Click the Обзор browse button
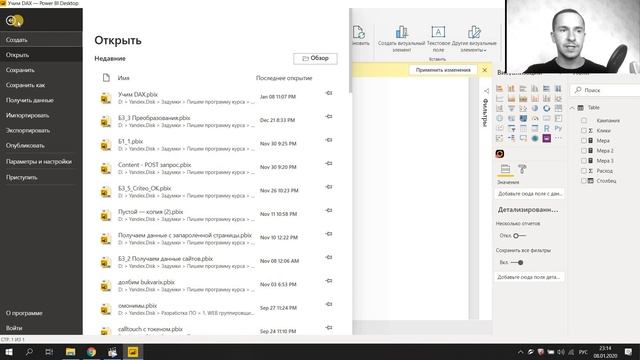The width and height of the screenshot is (640, 360). point(315,58)
